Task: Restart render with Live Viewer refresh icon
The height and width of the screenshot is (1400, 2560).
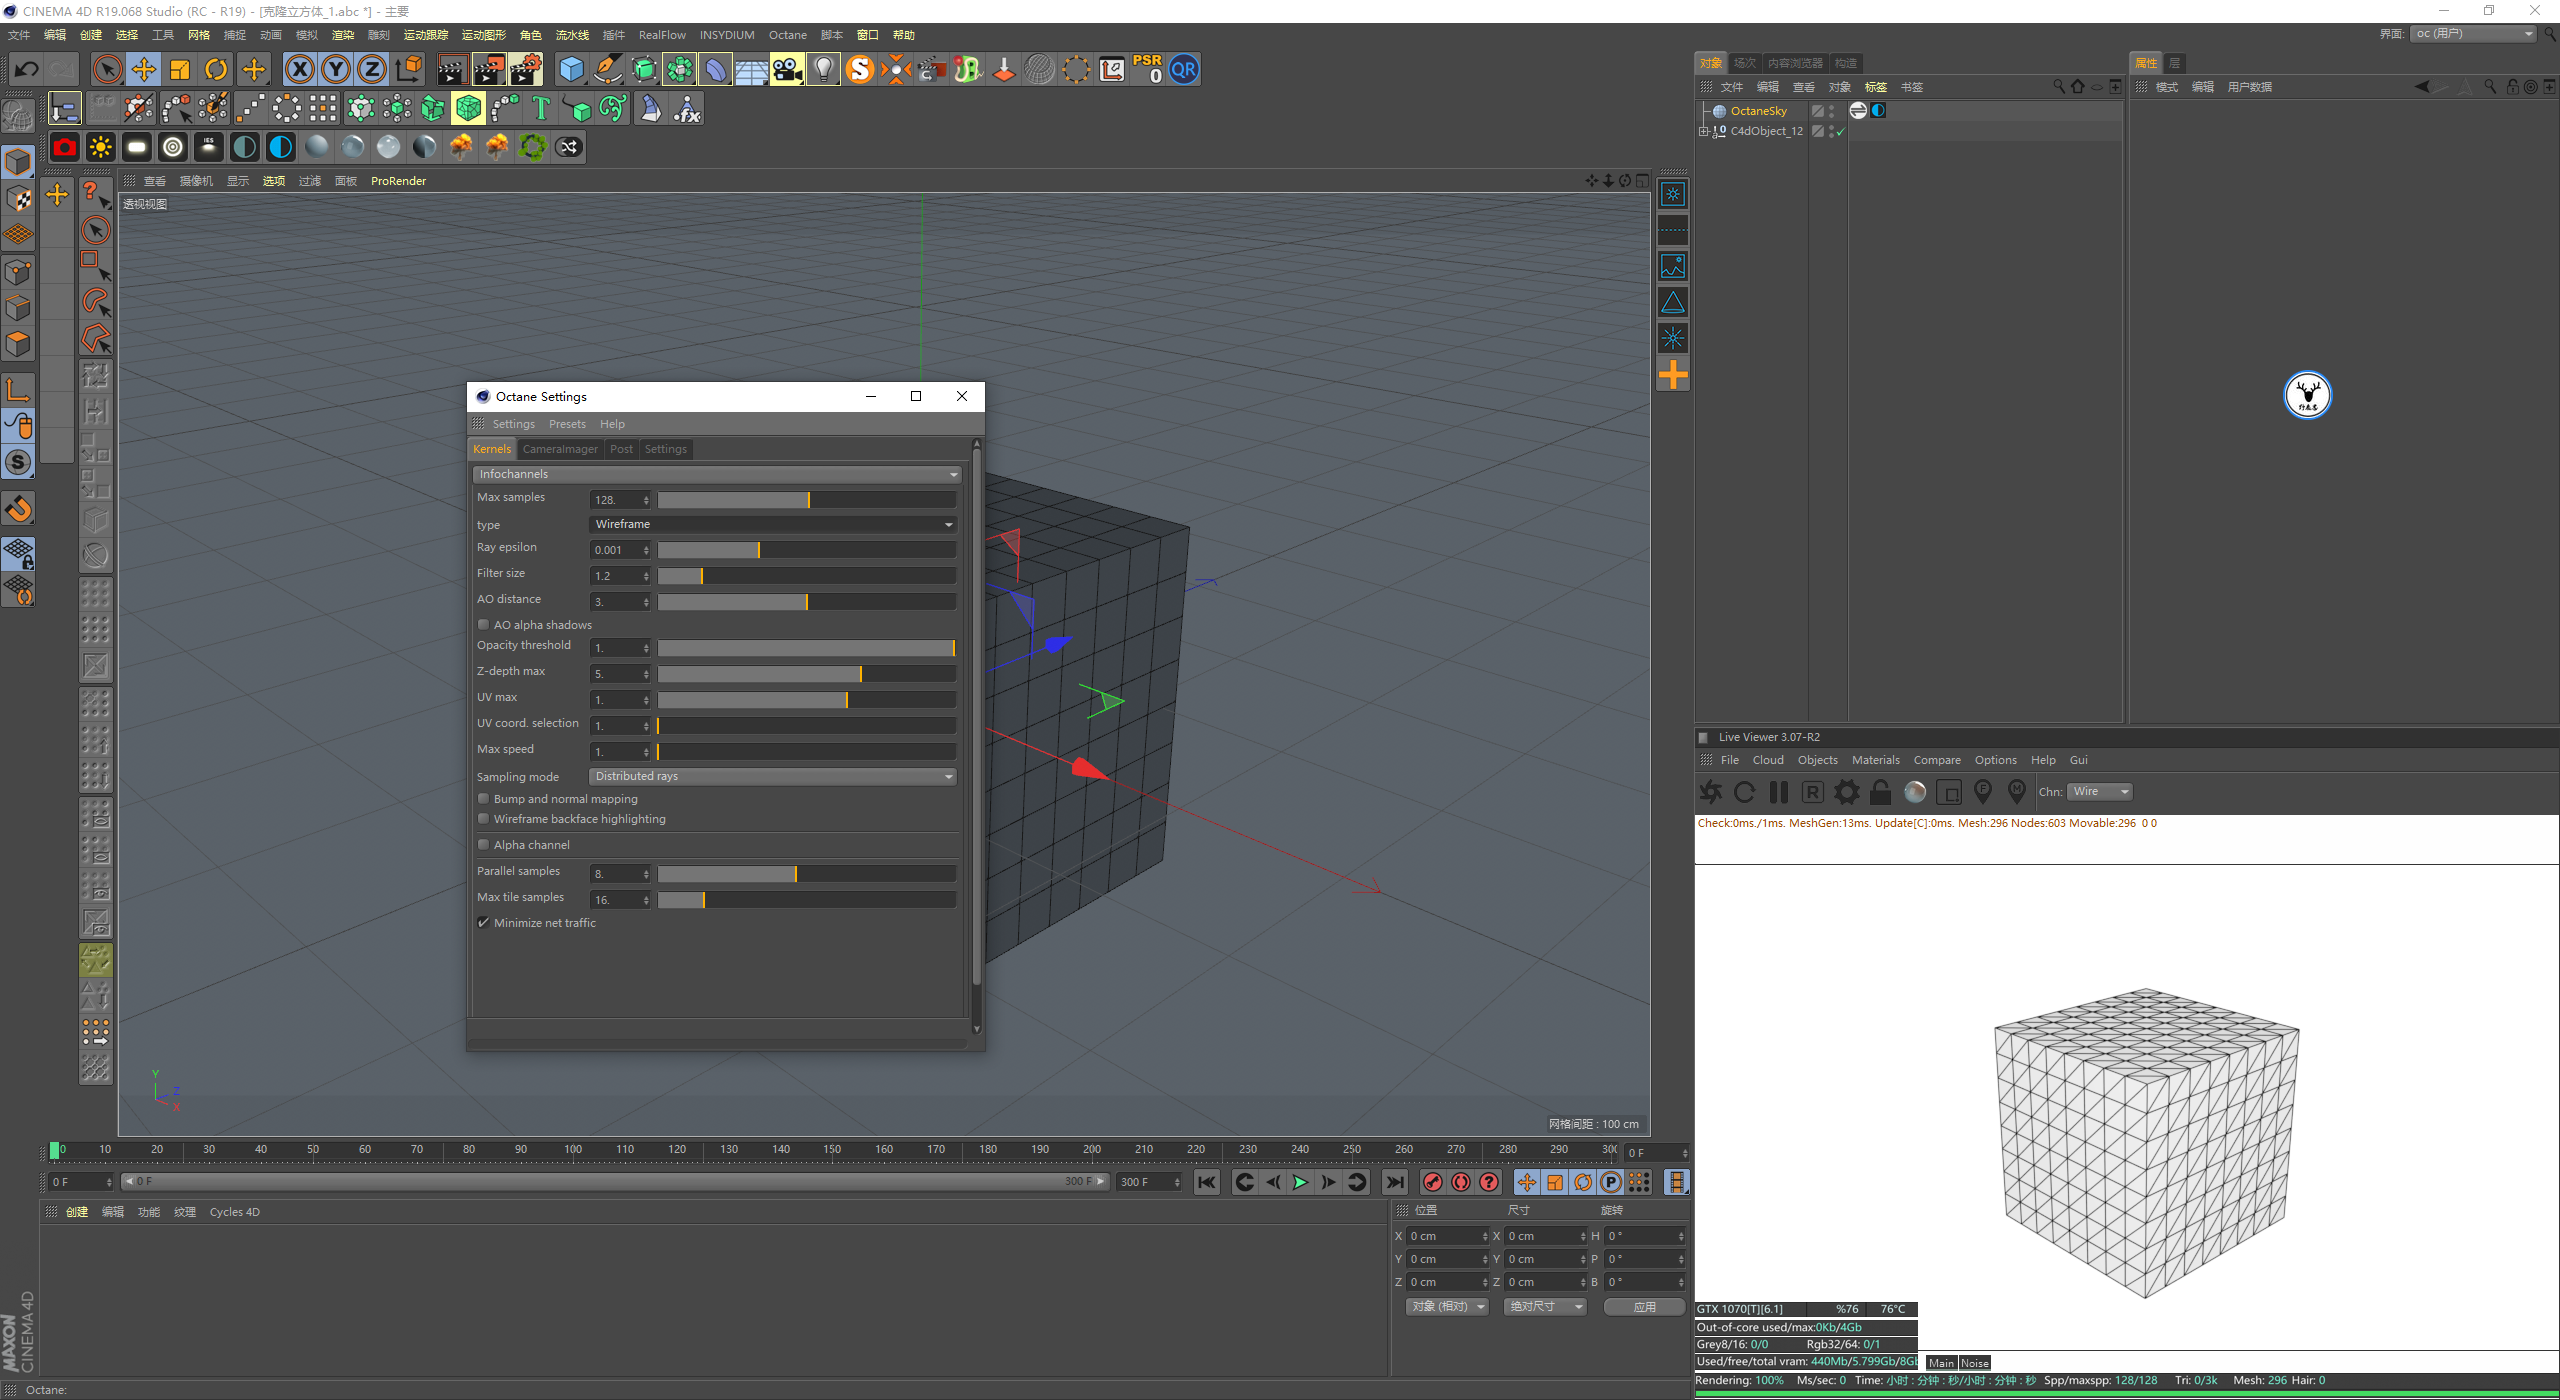Action: [x=1745, y=792]
